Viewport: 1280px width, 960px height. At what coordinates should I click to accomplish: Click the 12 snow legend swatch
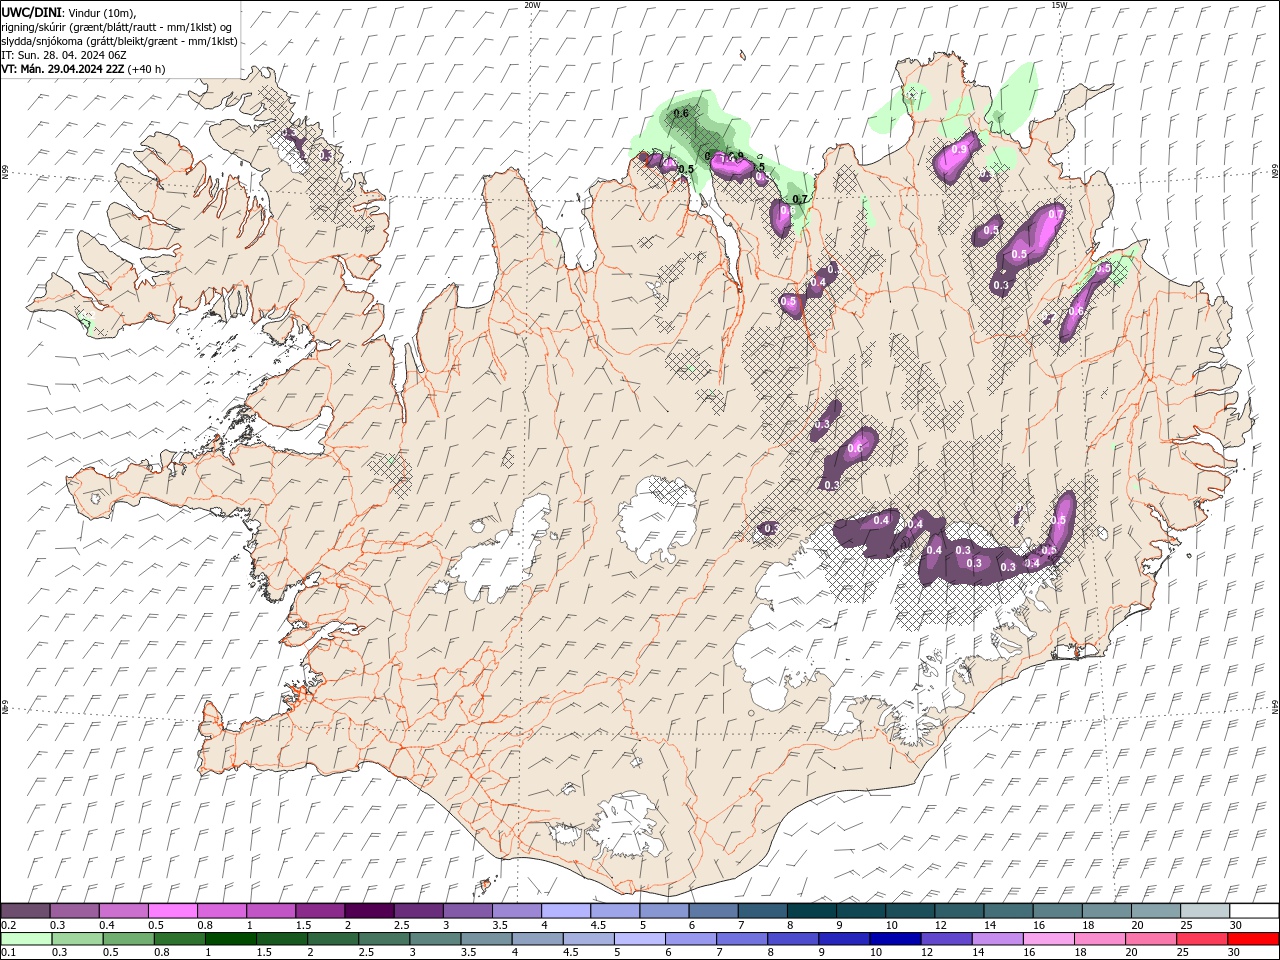958,911
